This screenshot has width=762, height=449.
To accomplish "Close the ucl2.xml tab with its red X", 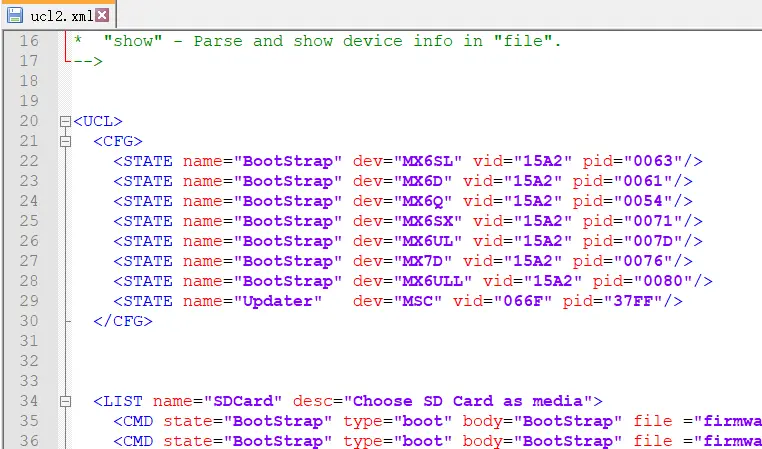I will (102, 15).
